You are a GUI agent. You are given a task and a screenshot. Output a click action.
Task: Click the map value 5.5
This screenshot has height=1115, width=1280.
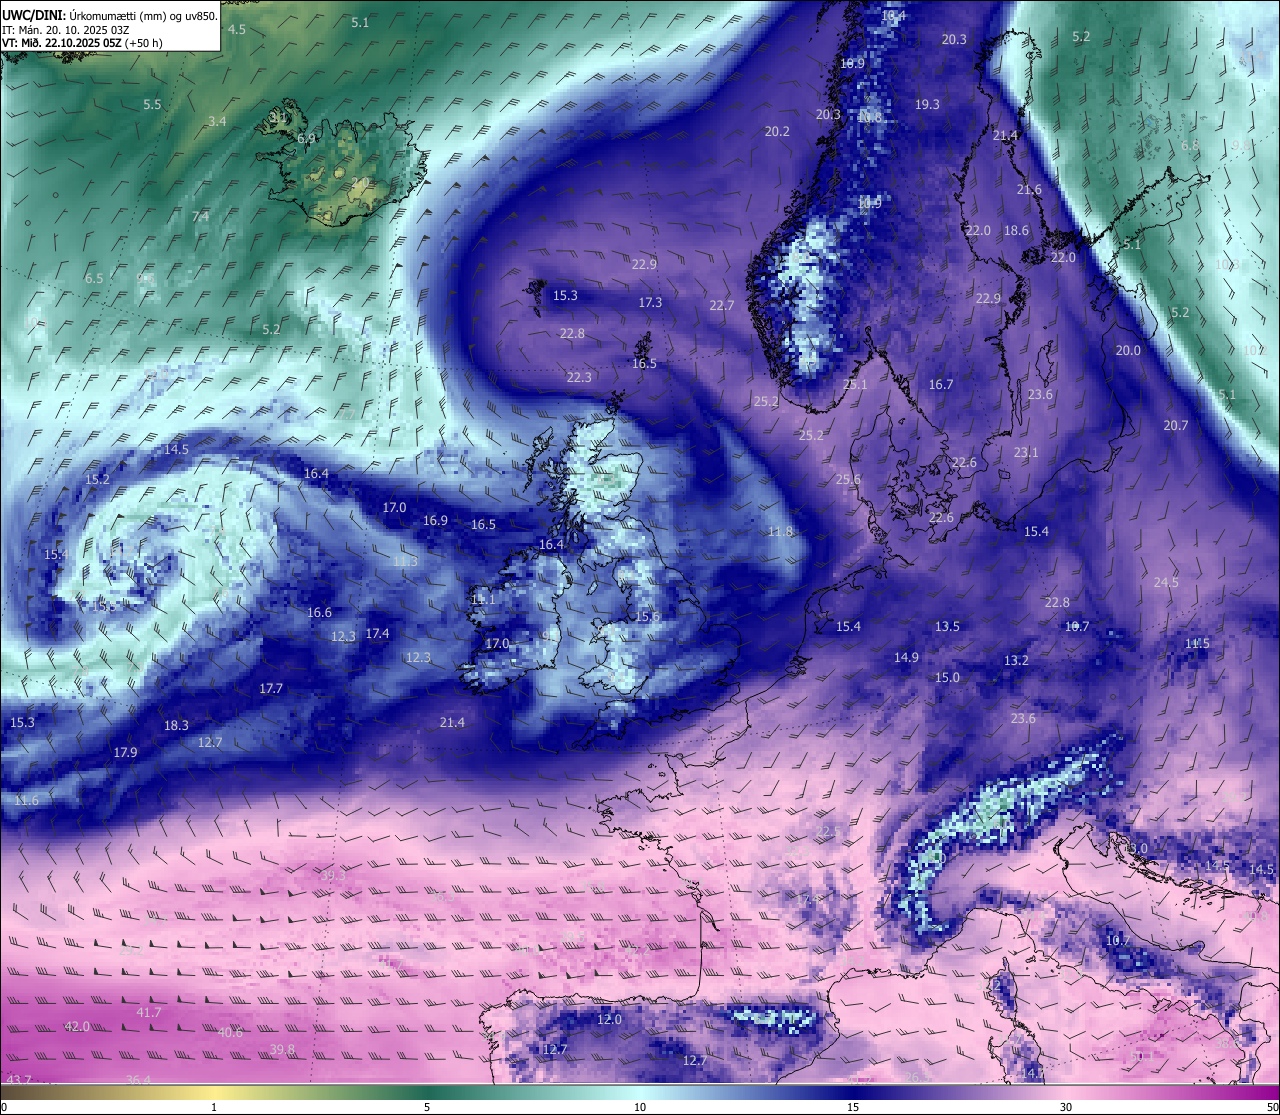pos(152,104)
